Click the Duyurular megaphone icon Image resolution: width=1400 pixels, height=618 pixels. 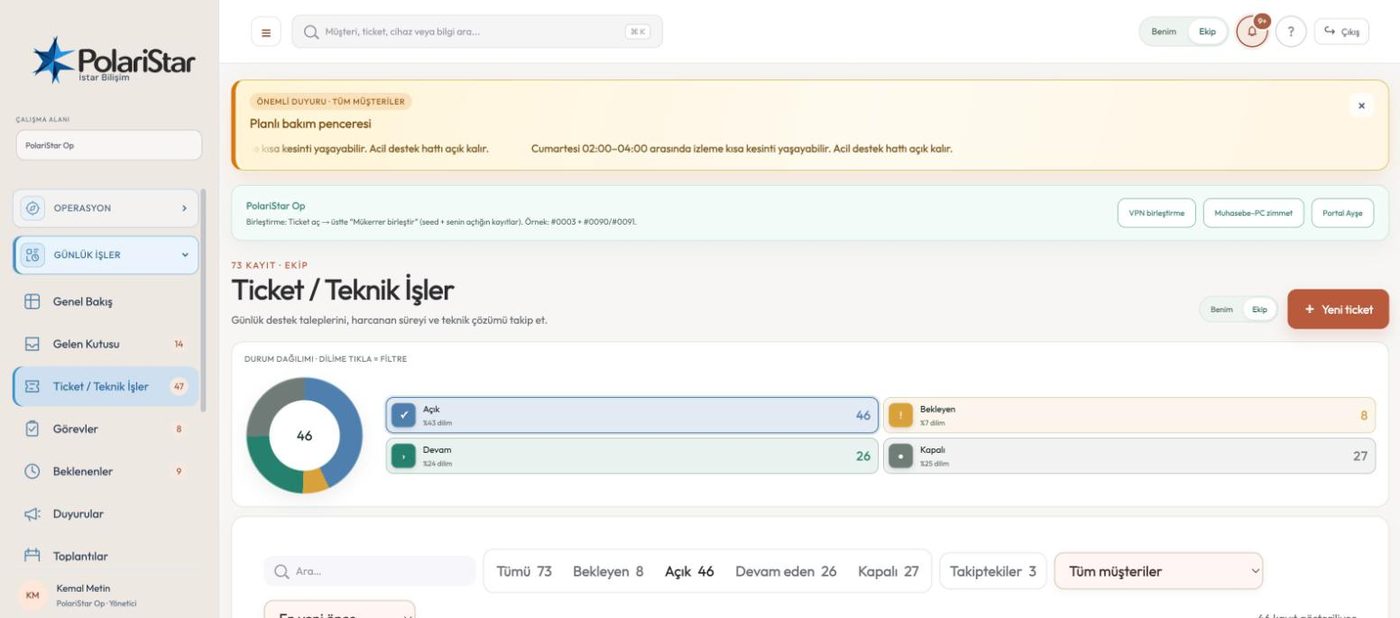pyautogui.click(x=32, y=514)
